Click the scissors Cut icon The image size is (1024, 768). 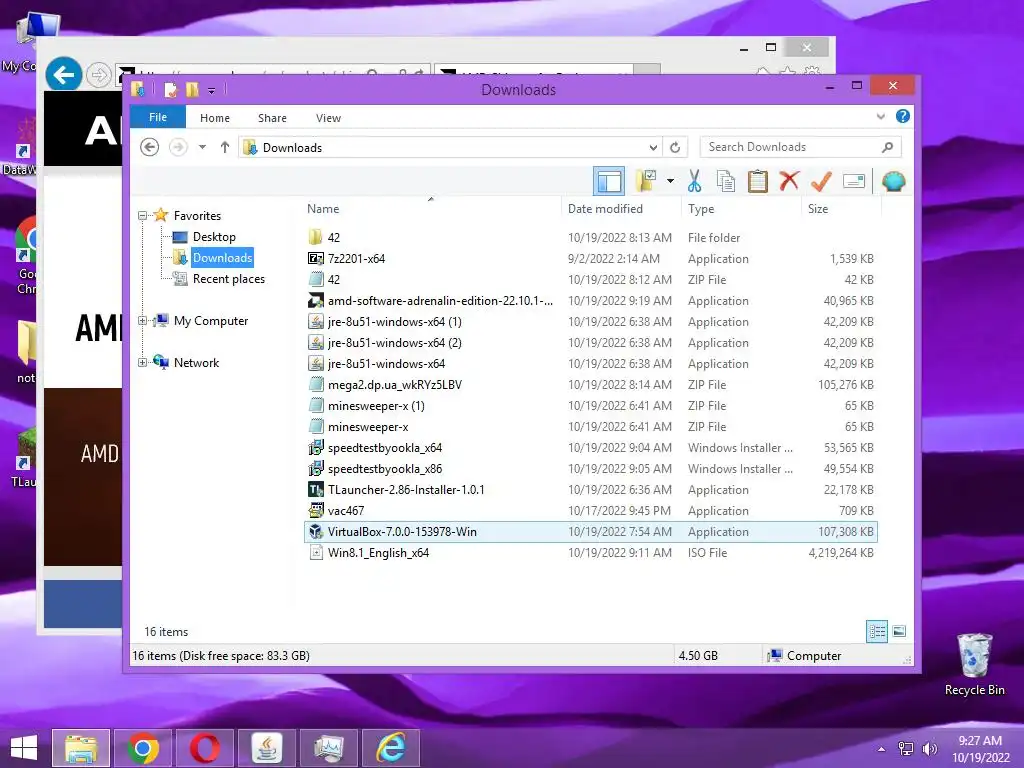[x=694, y=181]
